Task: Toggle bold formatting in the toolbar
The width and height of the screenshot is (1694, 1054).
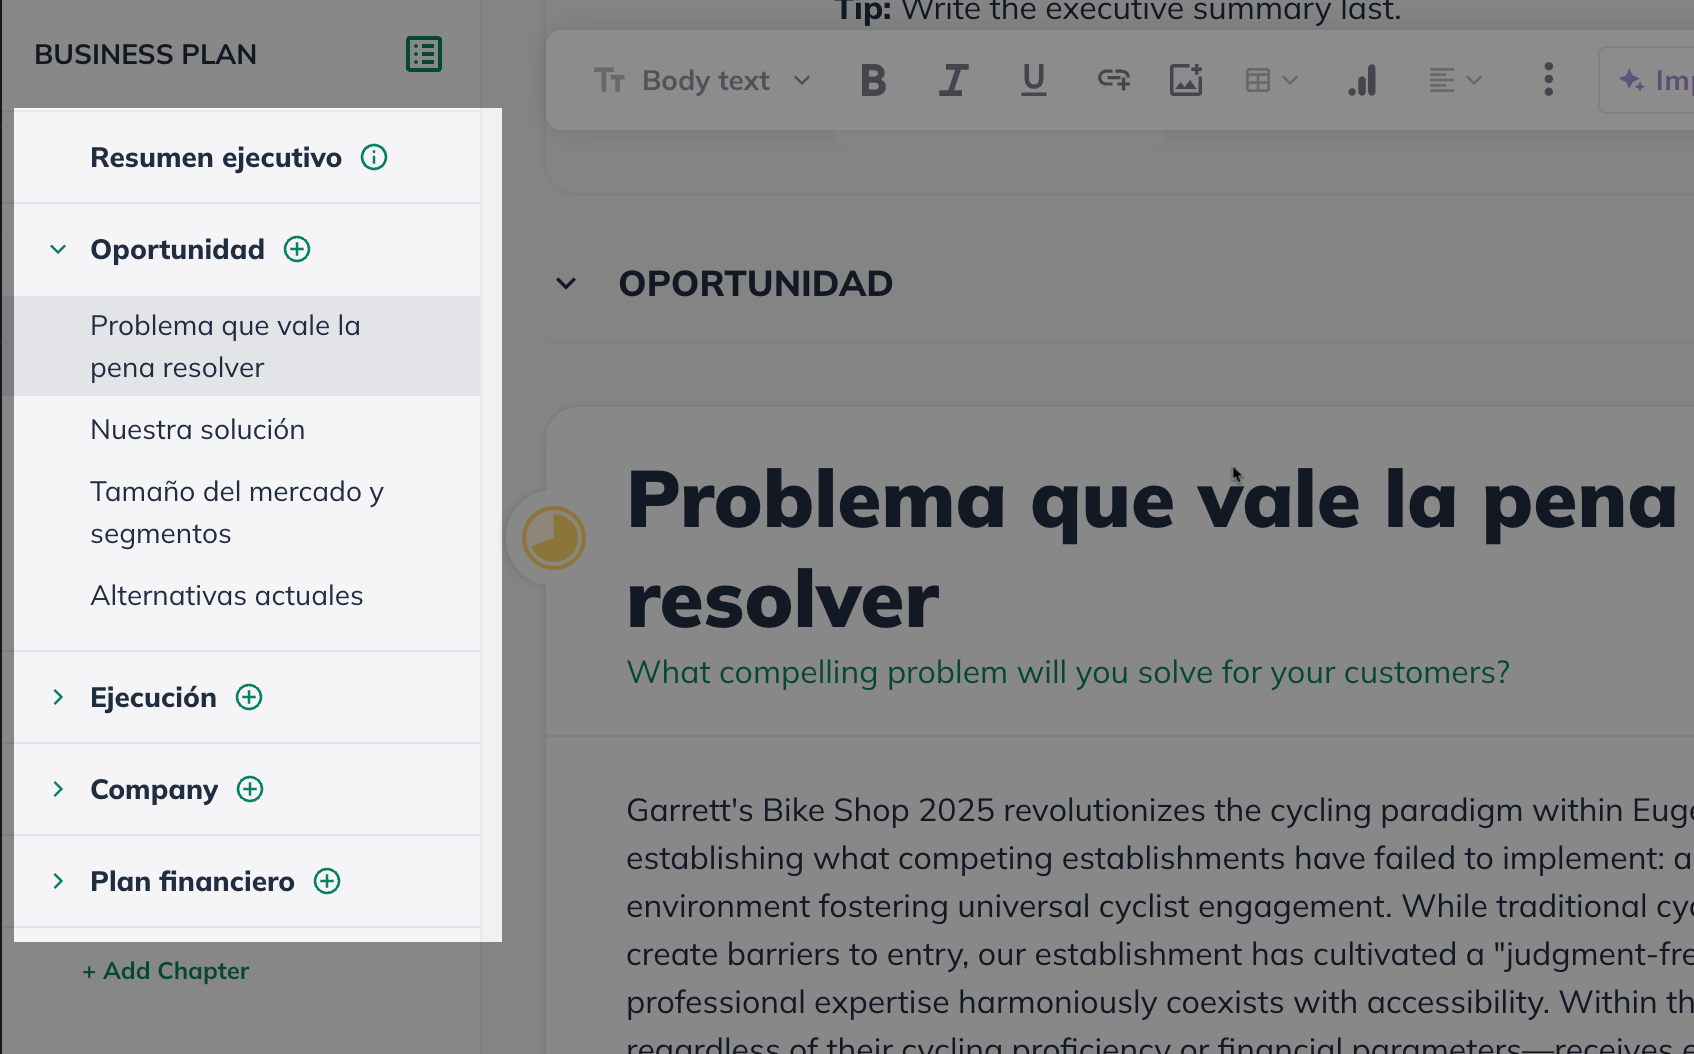Action: 872,80
